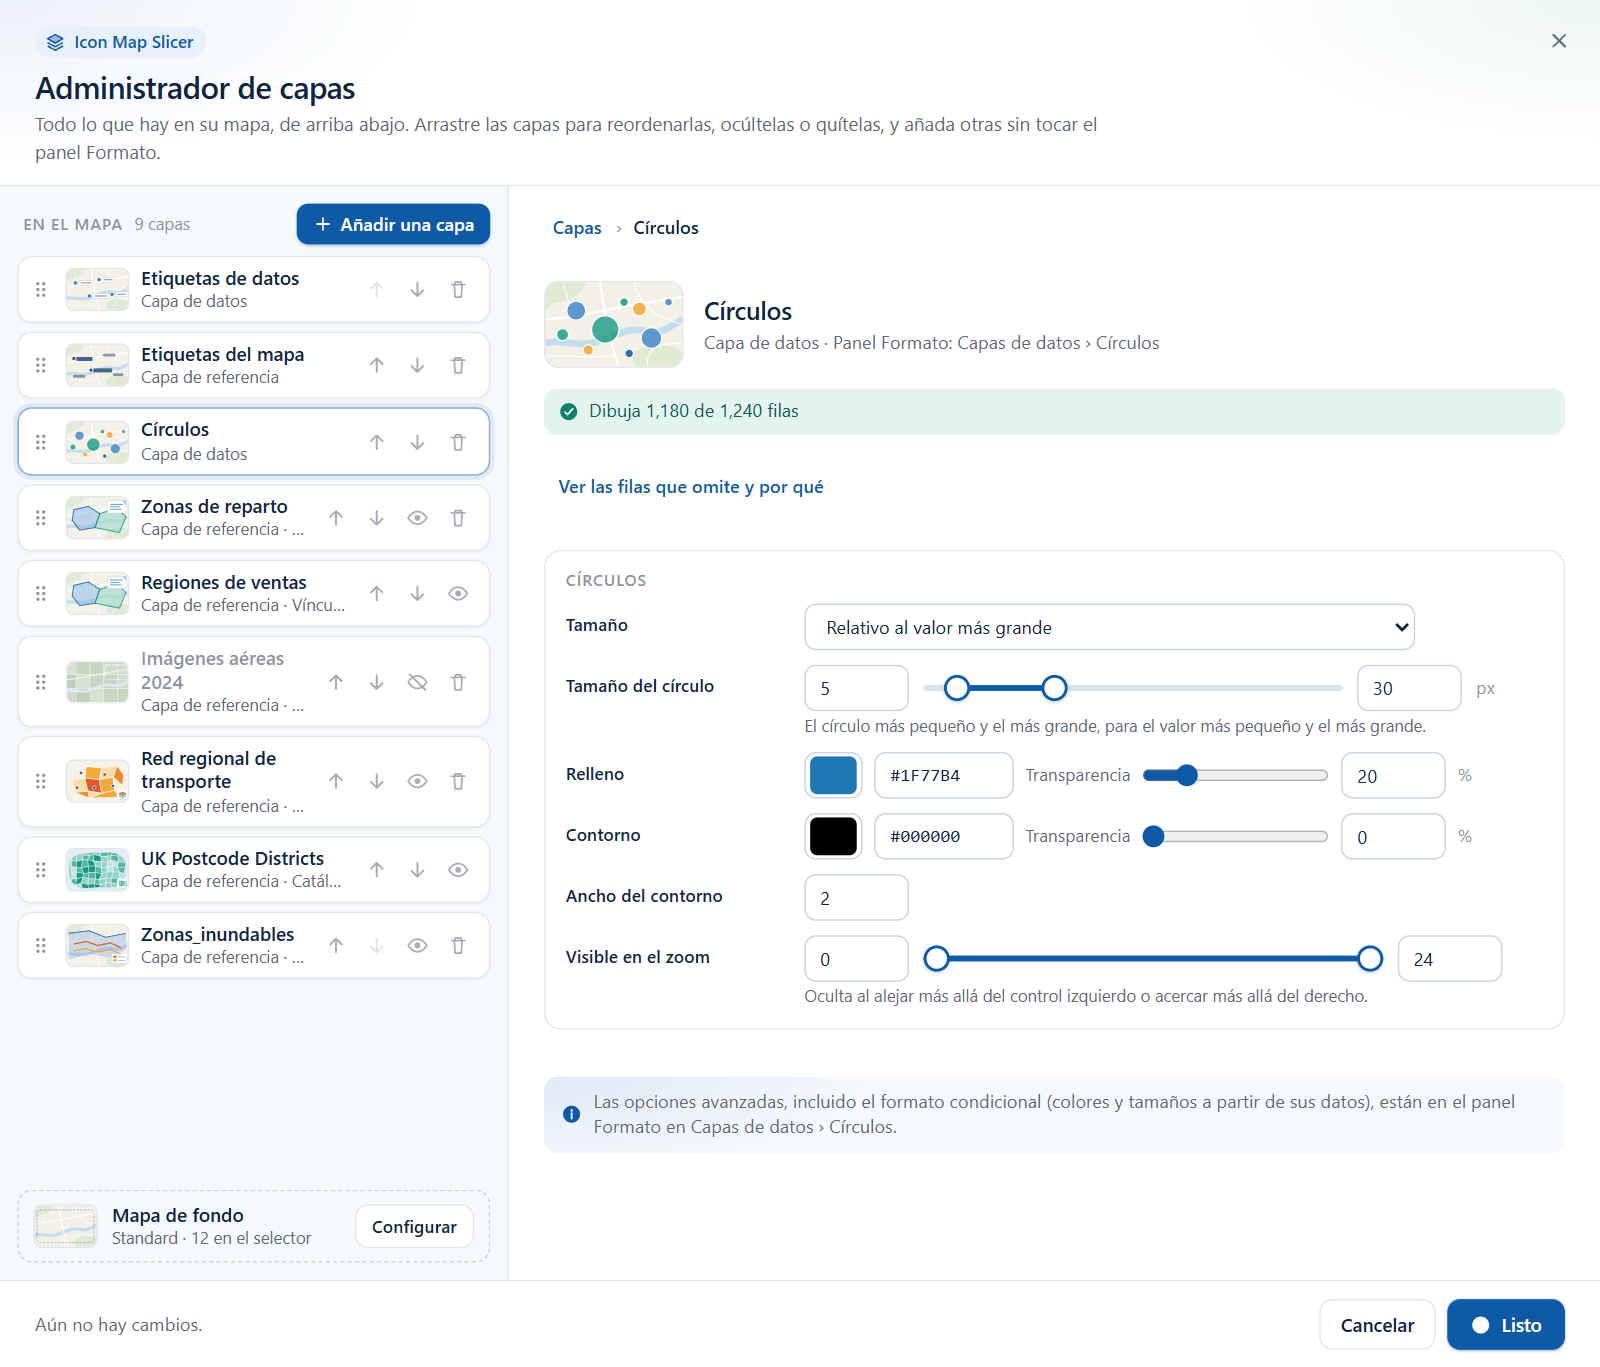Adjust the Contorno Transparencia slider
The height and width of the screenshot is (1367, 1600).
coord(1235,836)
